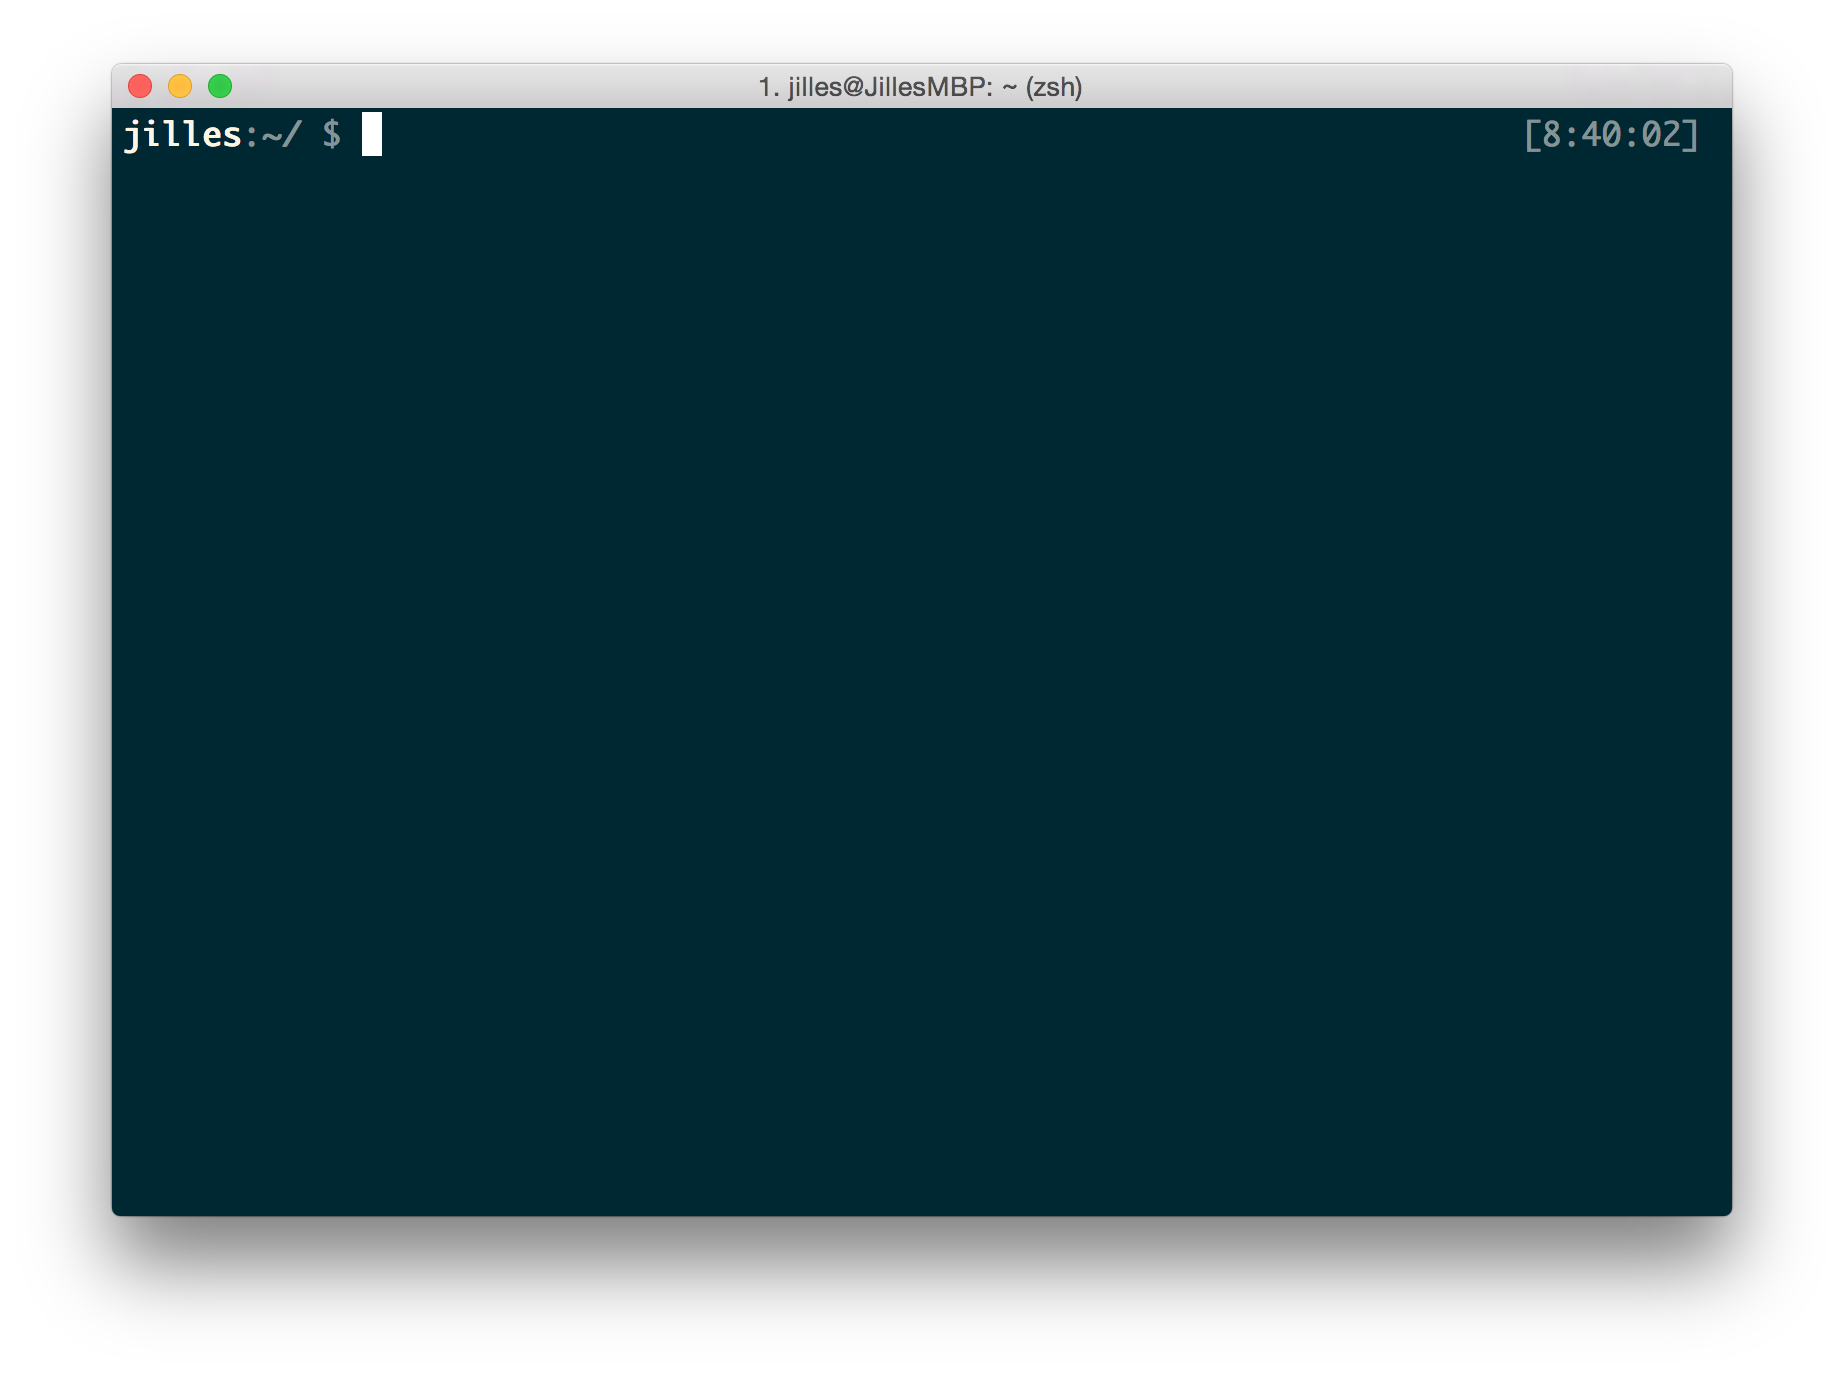Click the [8:40:02] timestamp
The image size is (1844, 1376).
pyautogui.click(x=1610, y=134)
